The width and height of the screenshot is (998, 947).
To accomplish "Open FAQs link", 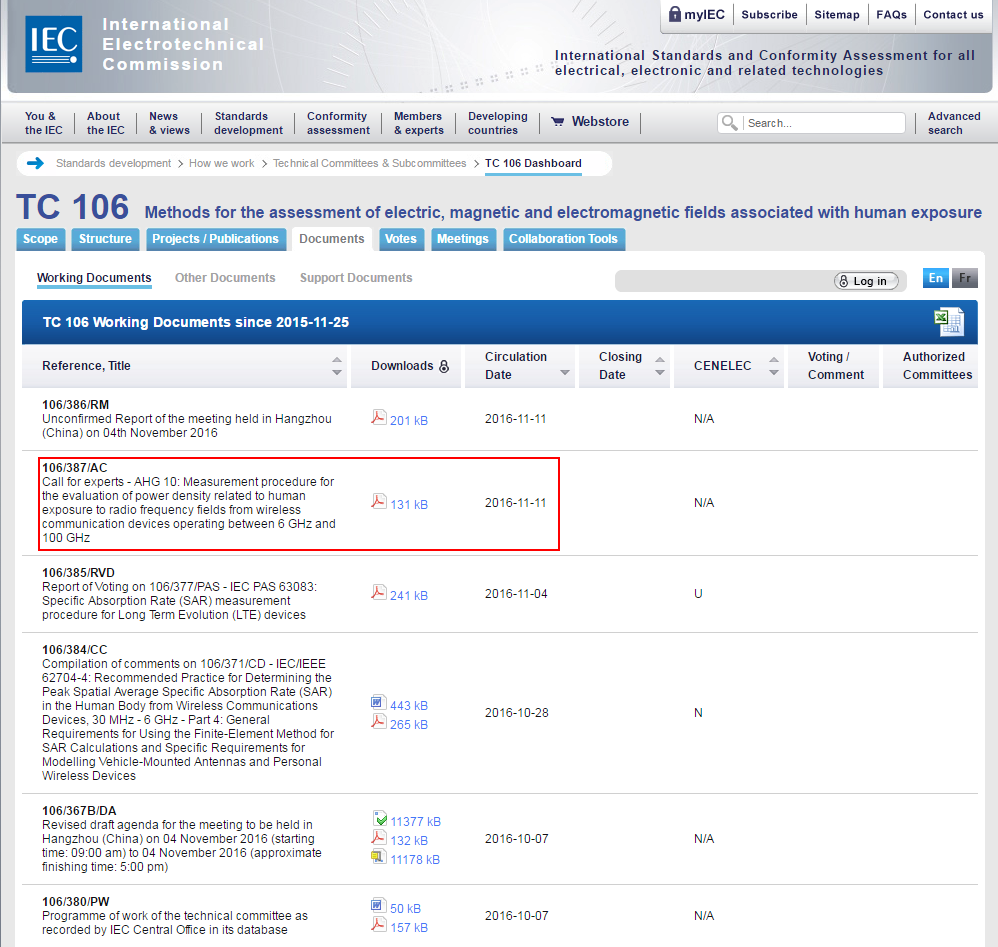I will point(892,15).
